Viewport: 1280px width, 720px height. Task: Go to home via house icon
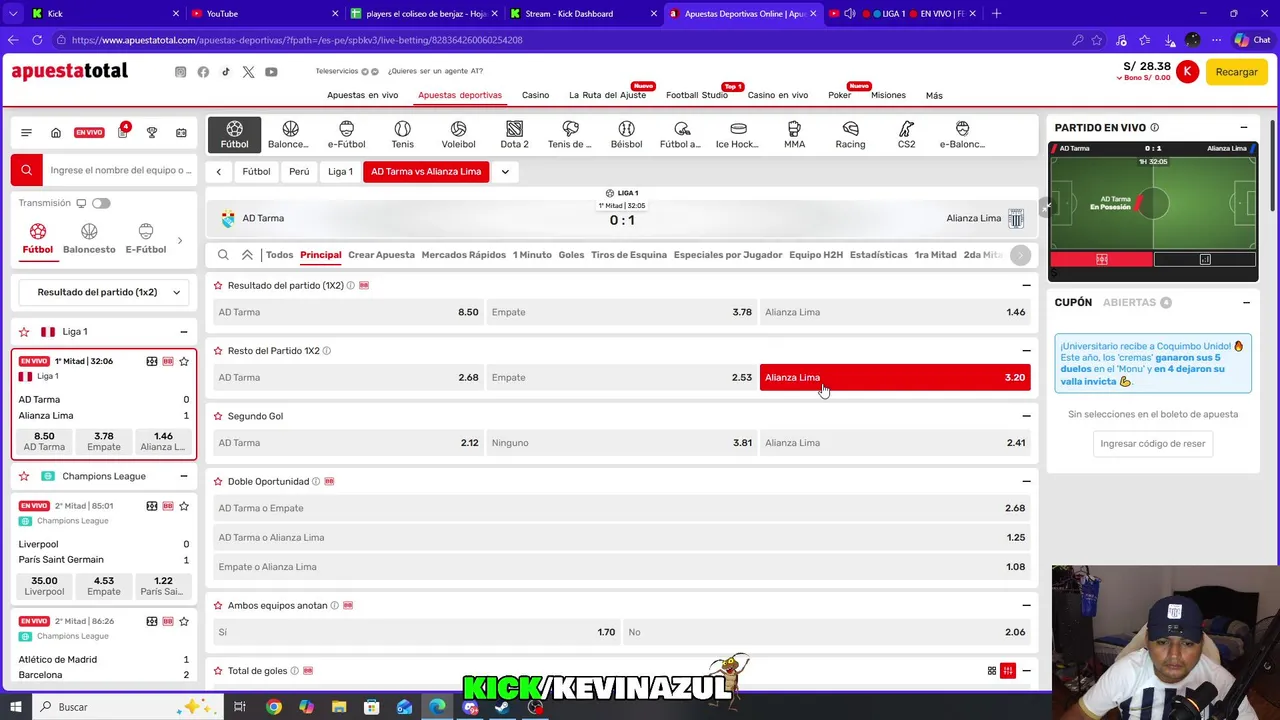[x=56, y=132]
